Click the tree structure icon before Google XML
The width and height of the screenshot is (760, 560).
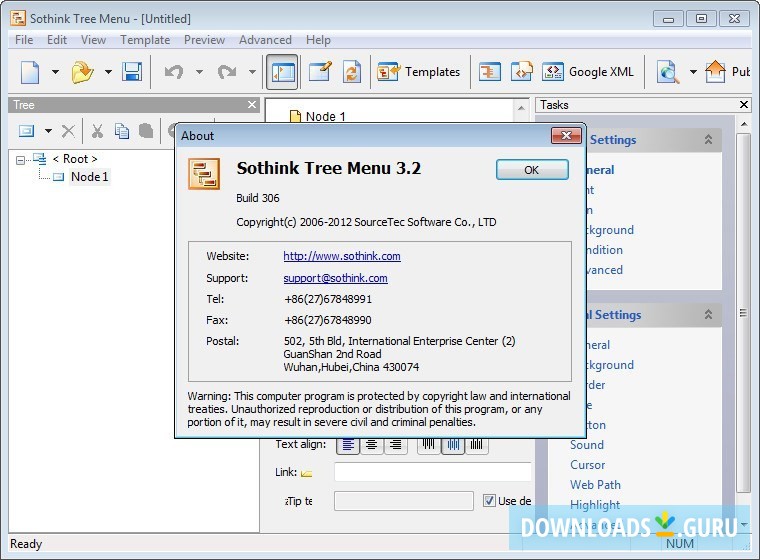[490, 72]
